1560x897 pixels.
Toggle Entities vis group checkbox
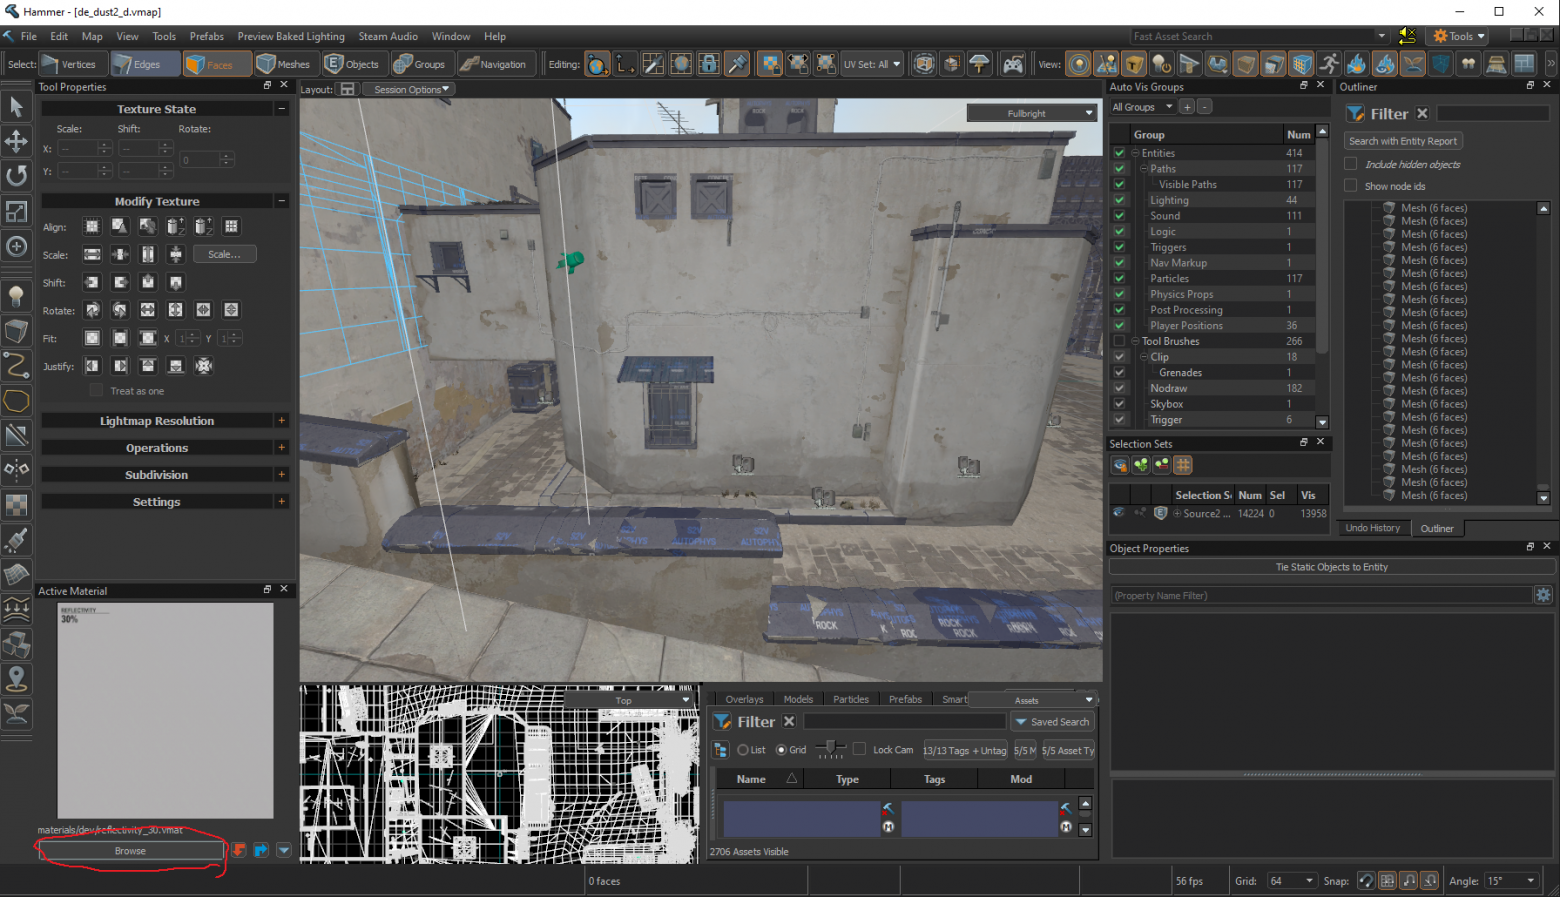pos(1119,153)
